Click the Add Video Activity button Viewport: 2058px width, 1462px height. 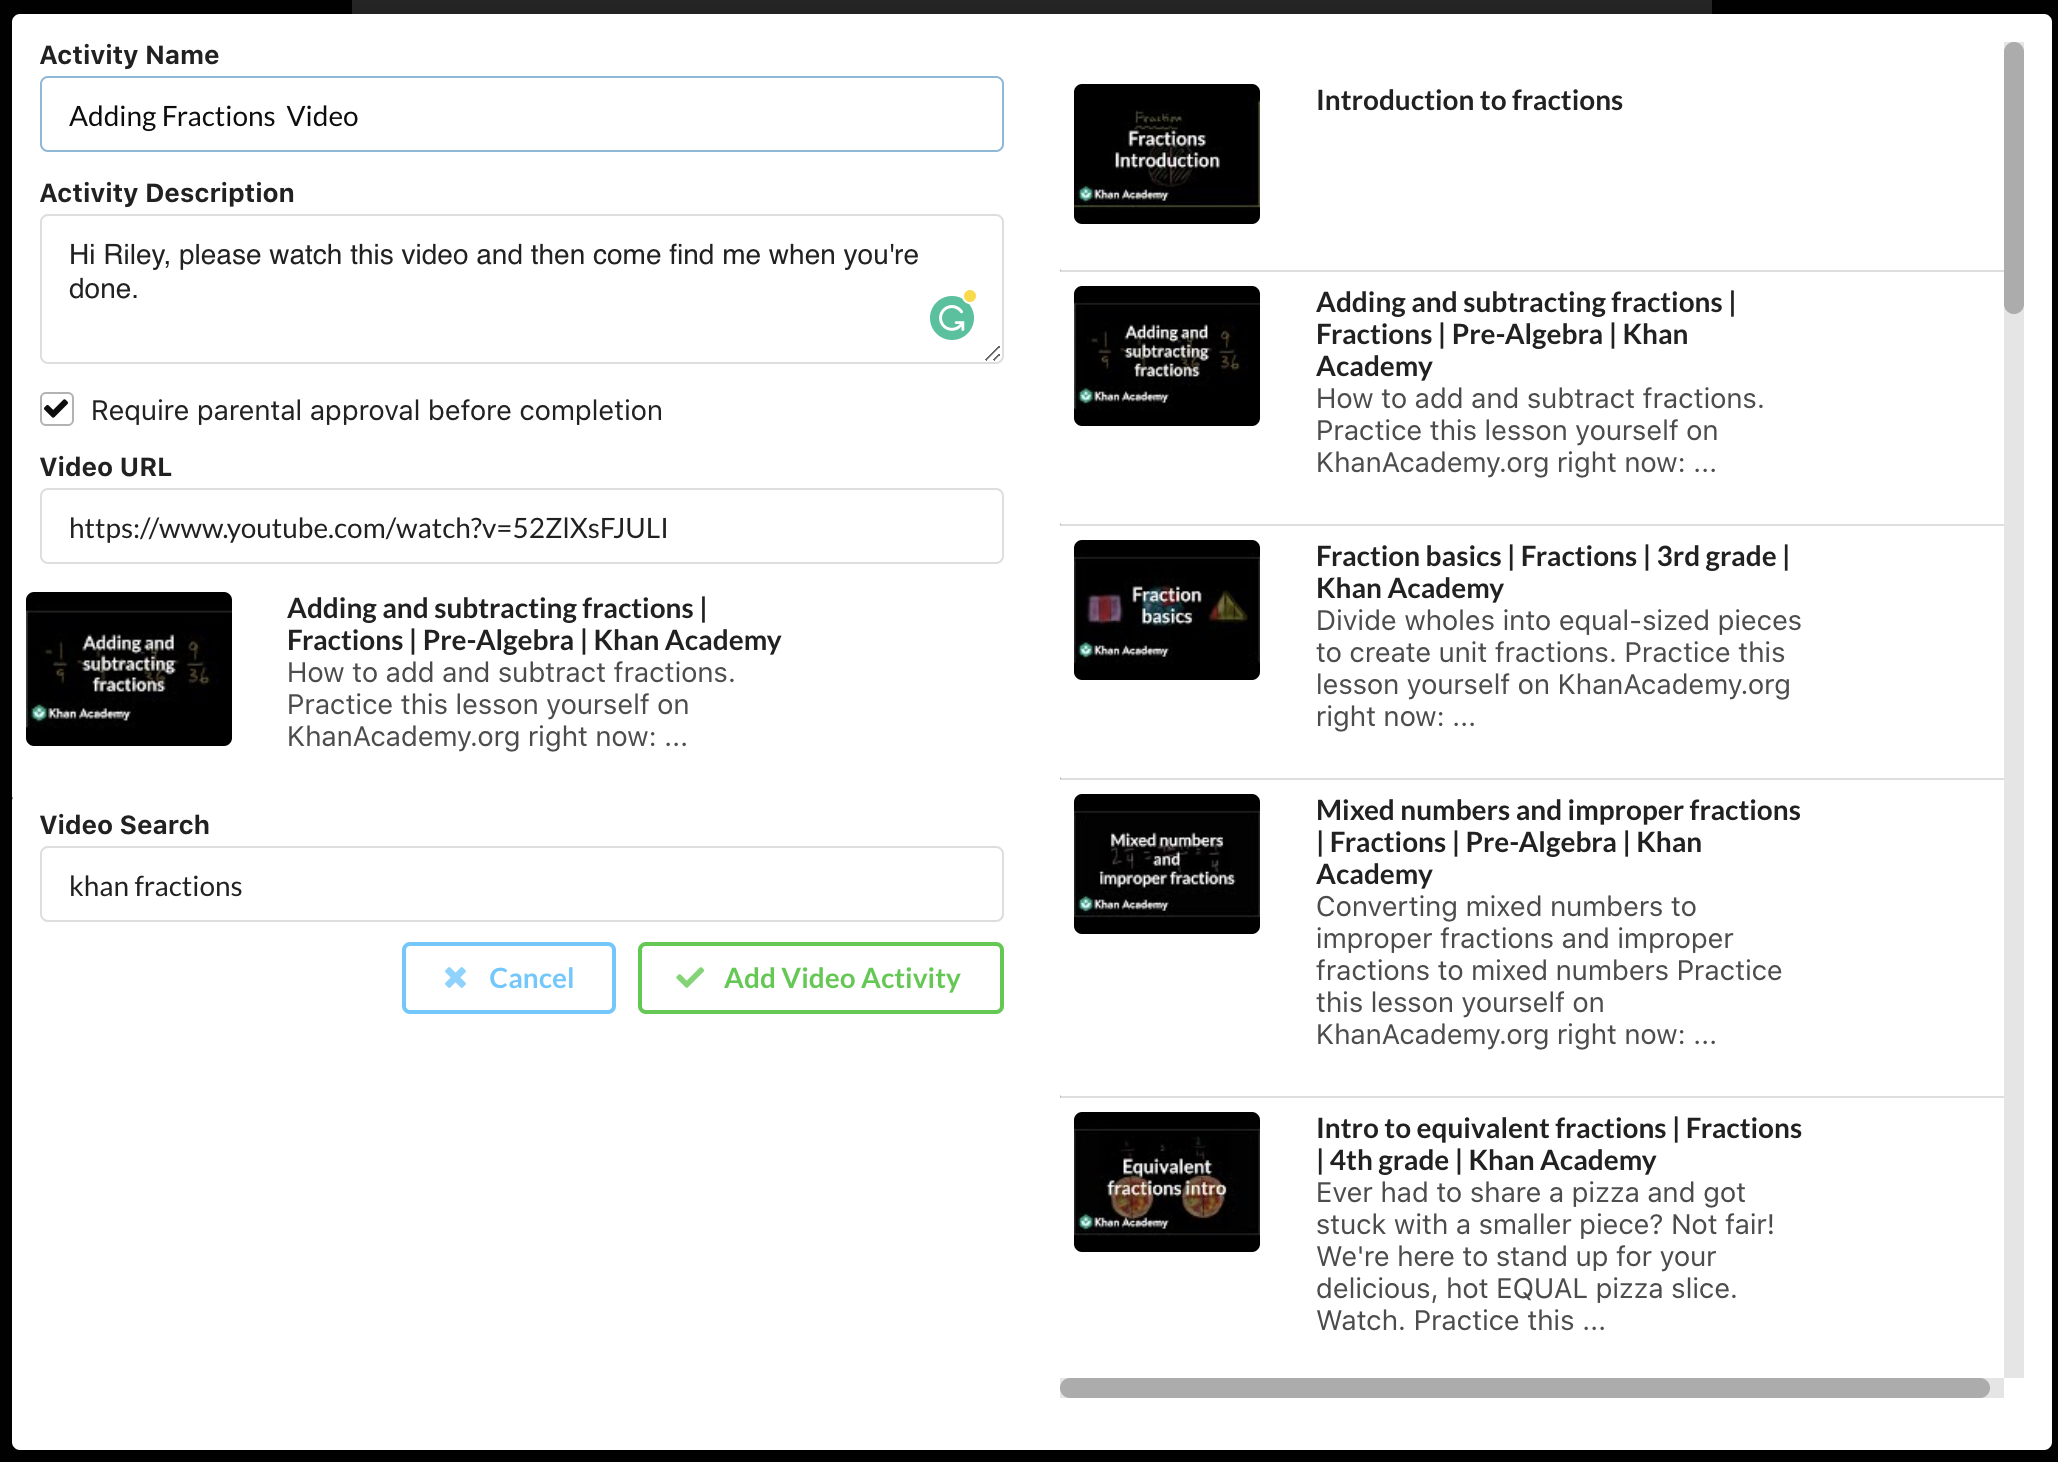[820, 977]
